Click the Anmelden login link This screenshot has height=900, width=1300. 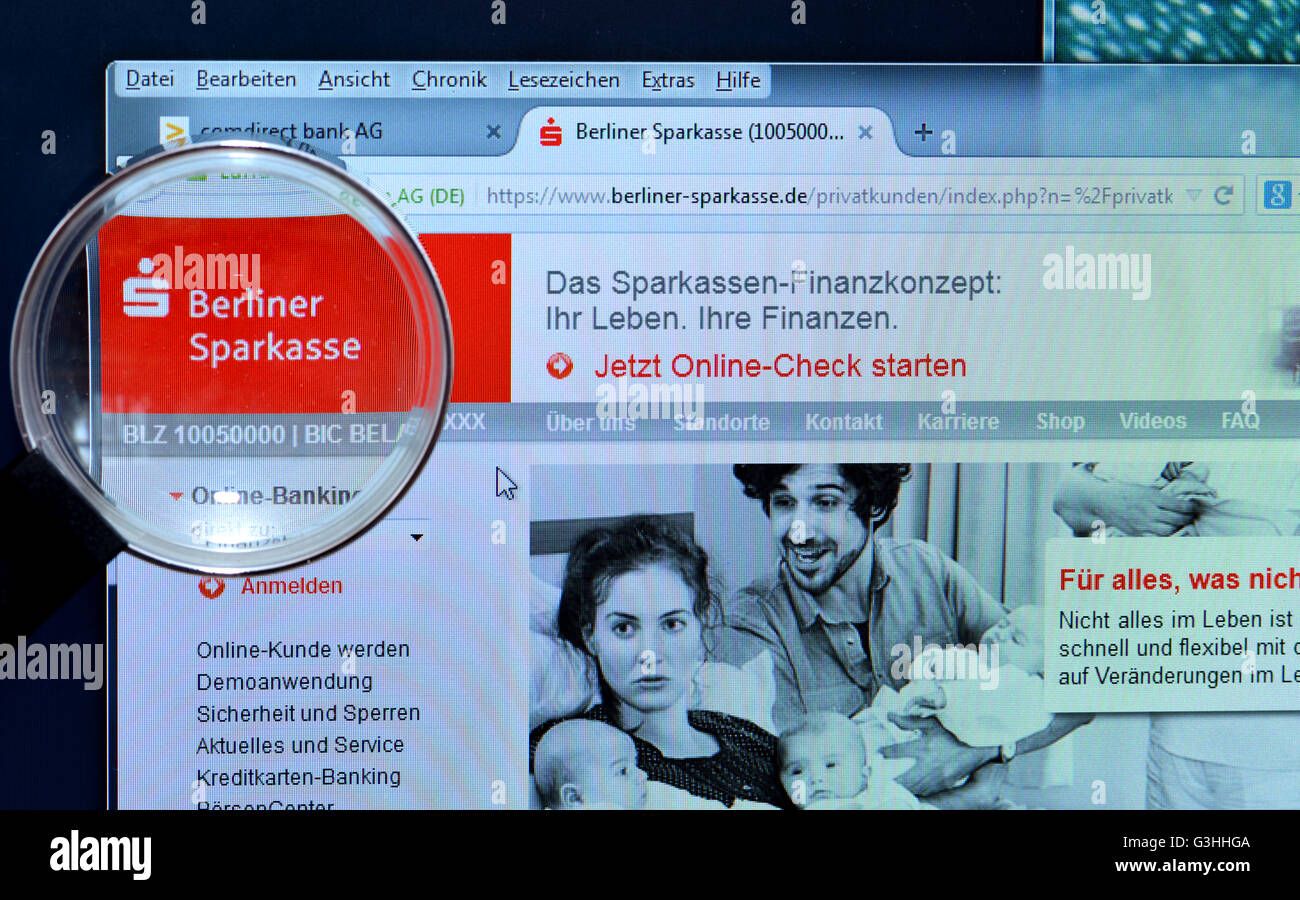tap(292, 586)
